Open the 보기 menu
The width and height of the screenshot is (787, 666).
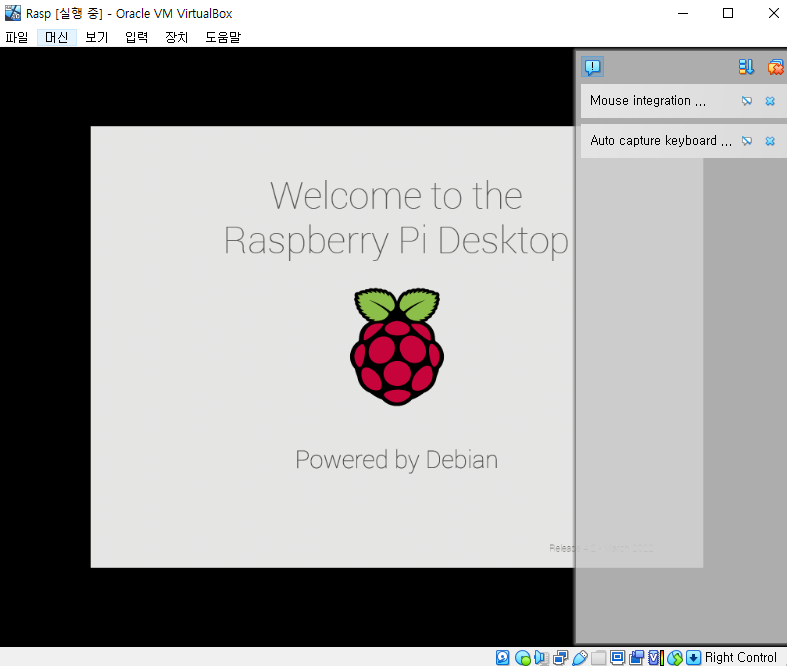pos(97,37)
